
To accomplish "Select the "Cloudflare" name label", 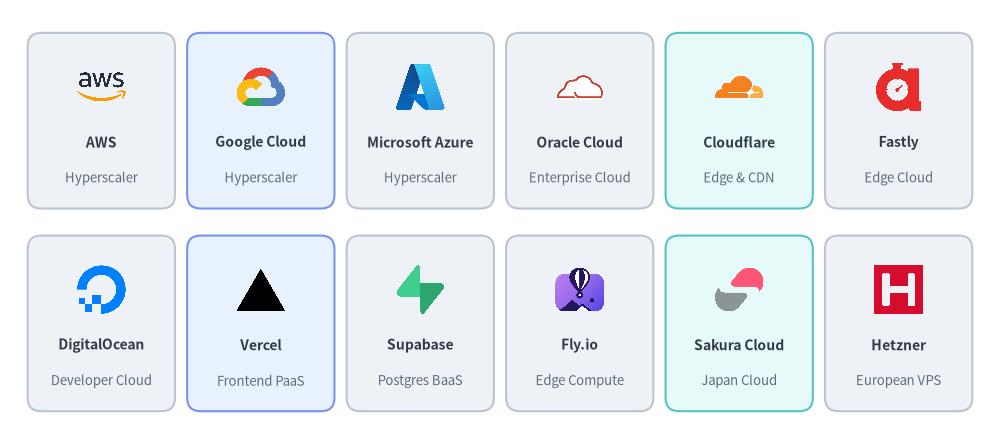I will click(x=739, y=142).
